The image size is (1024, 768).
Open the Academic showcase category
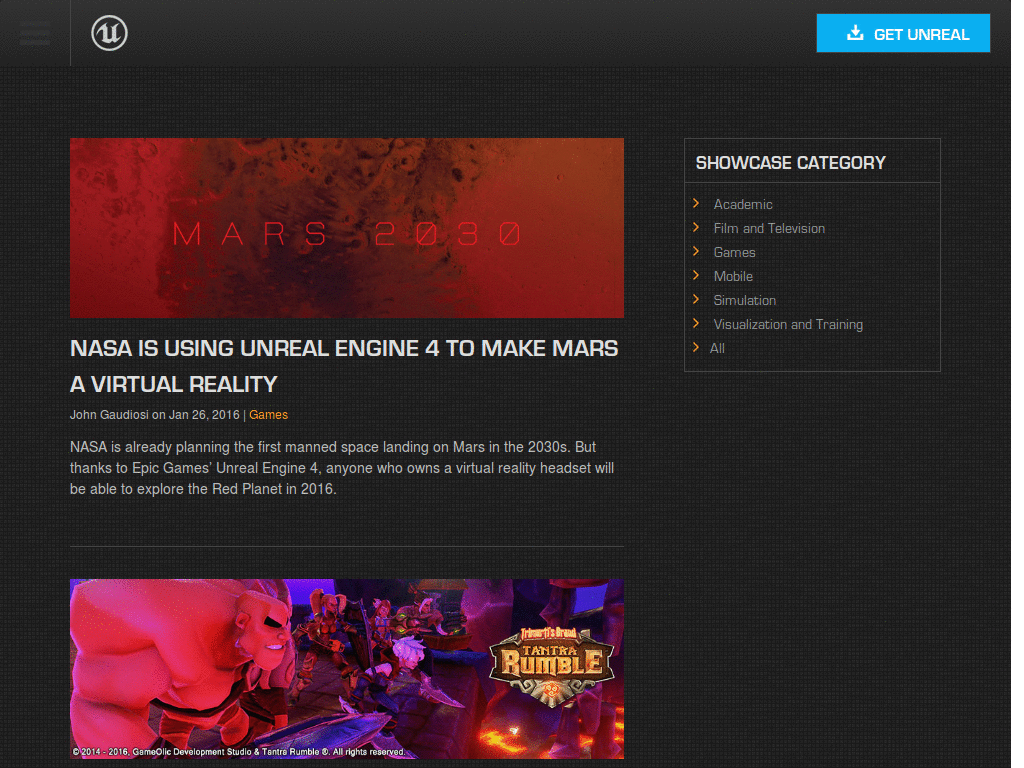pyautogui.click(x=743, y=204)
